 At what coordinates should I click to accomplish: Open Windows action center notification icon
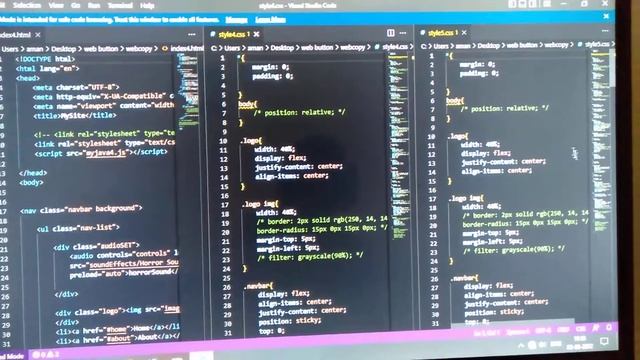pyautogui.click(x=604, y=340)
